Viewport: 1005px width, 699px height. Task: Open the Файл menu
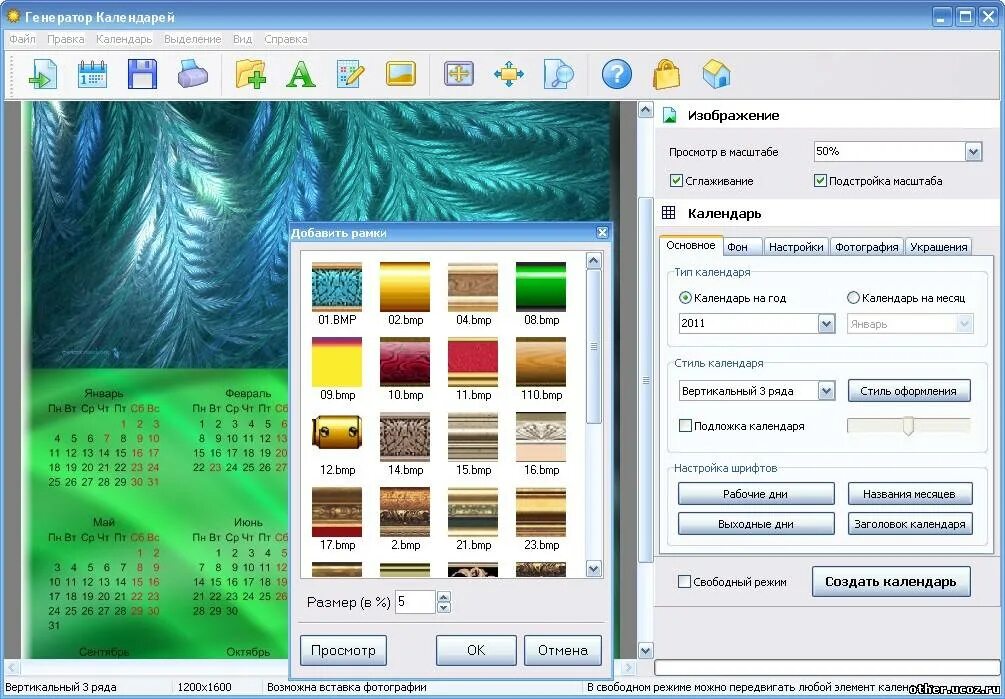22,39
